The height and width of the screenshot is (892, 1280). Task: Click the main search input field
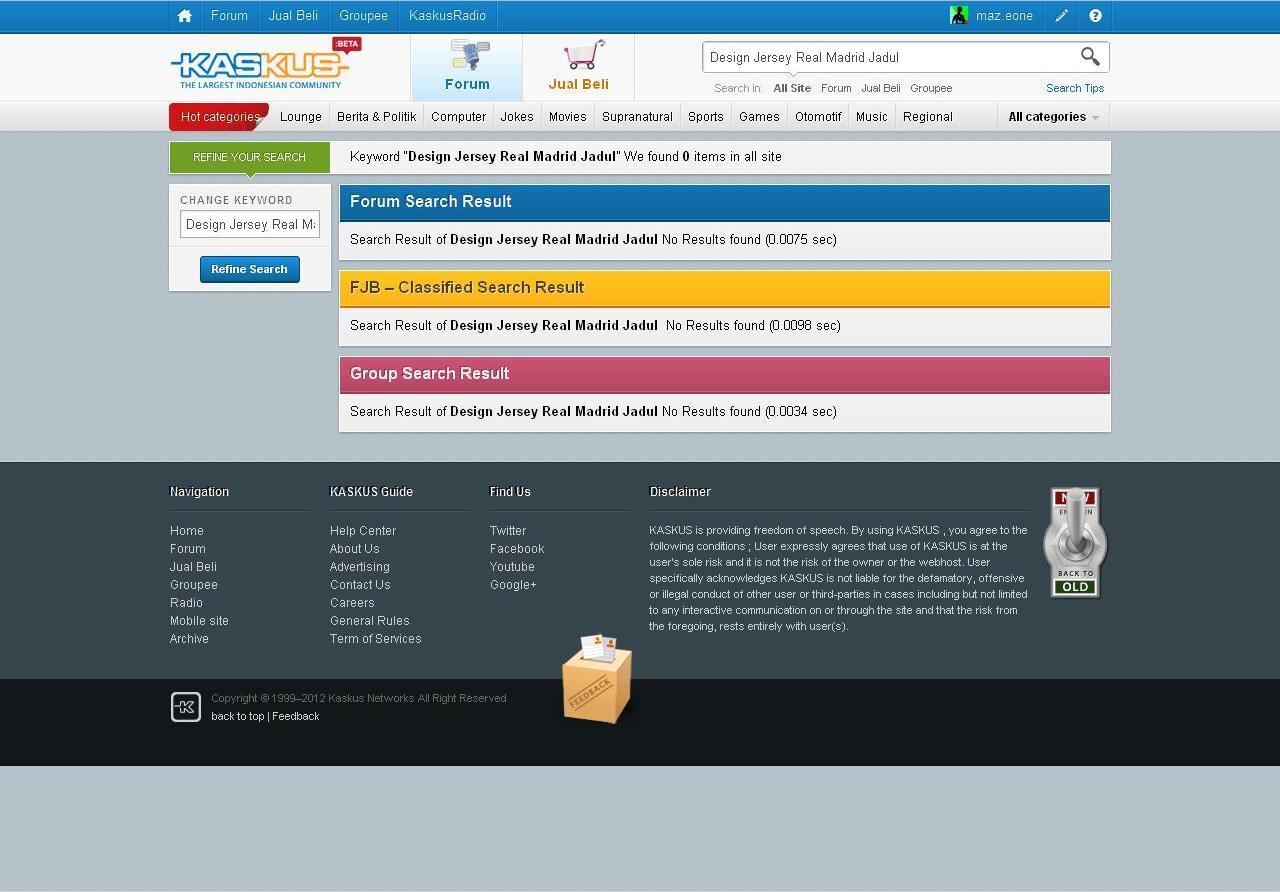tap(890, 57)
